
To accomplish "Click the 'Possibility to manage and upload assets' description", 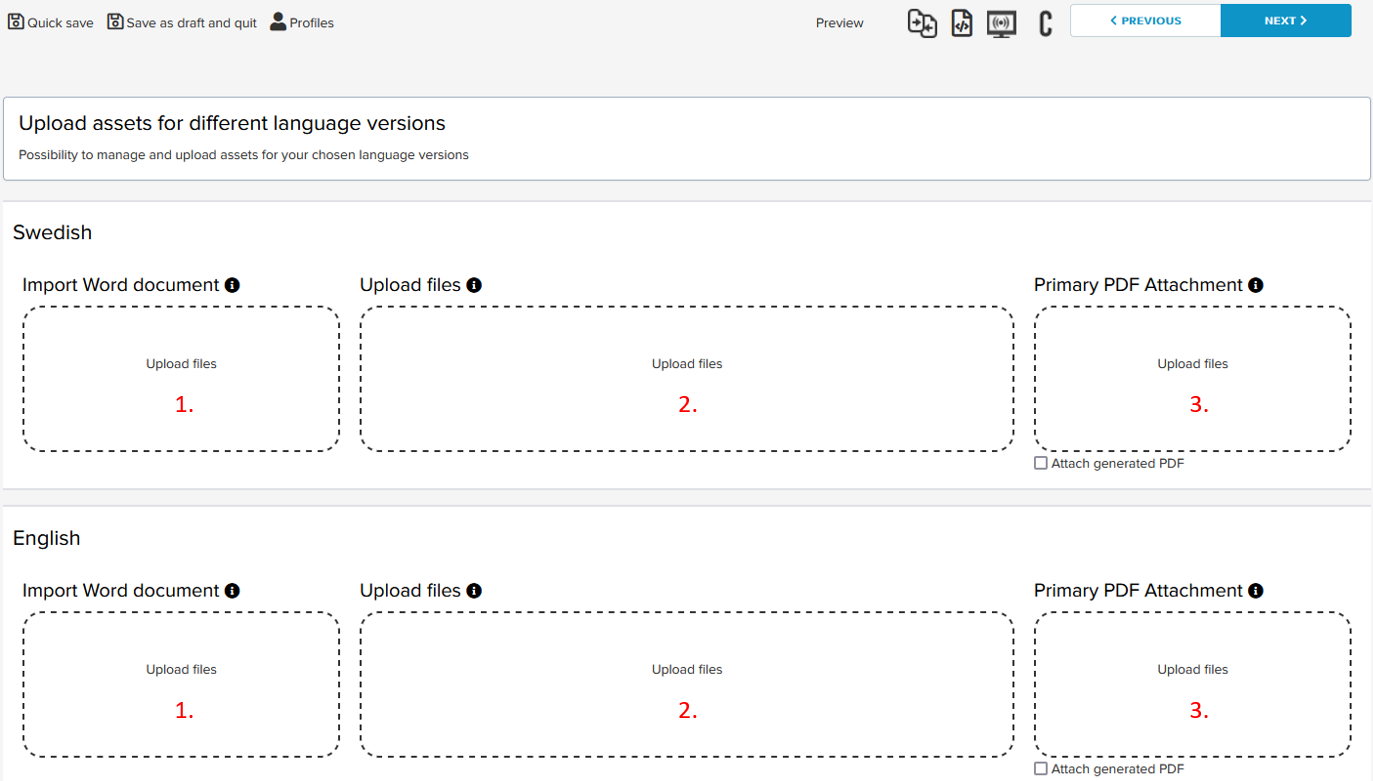I will tap(244, 155).
